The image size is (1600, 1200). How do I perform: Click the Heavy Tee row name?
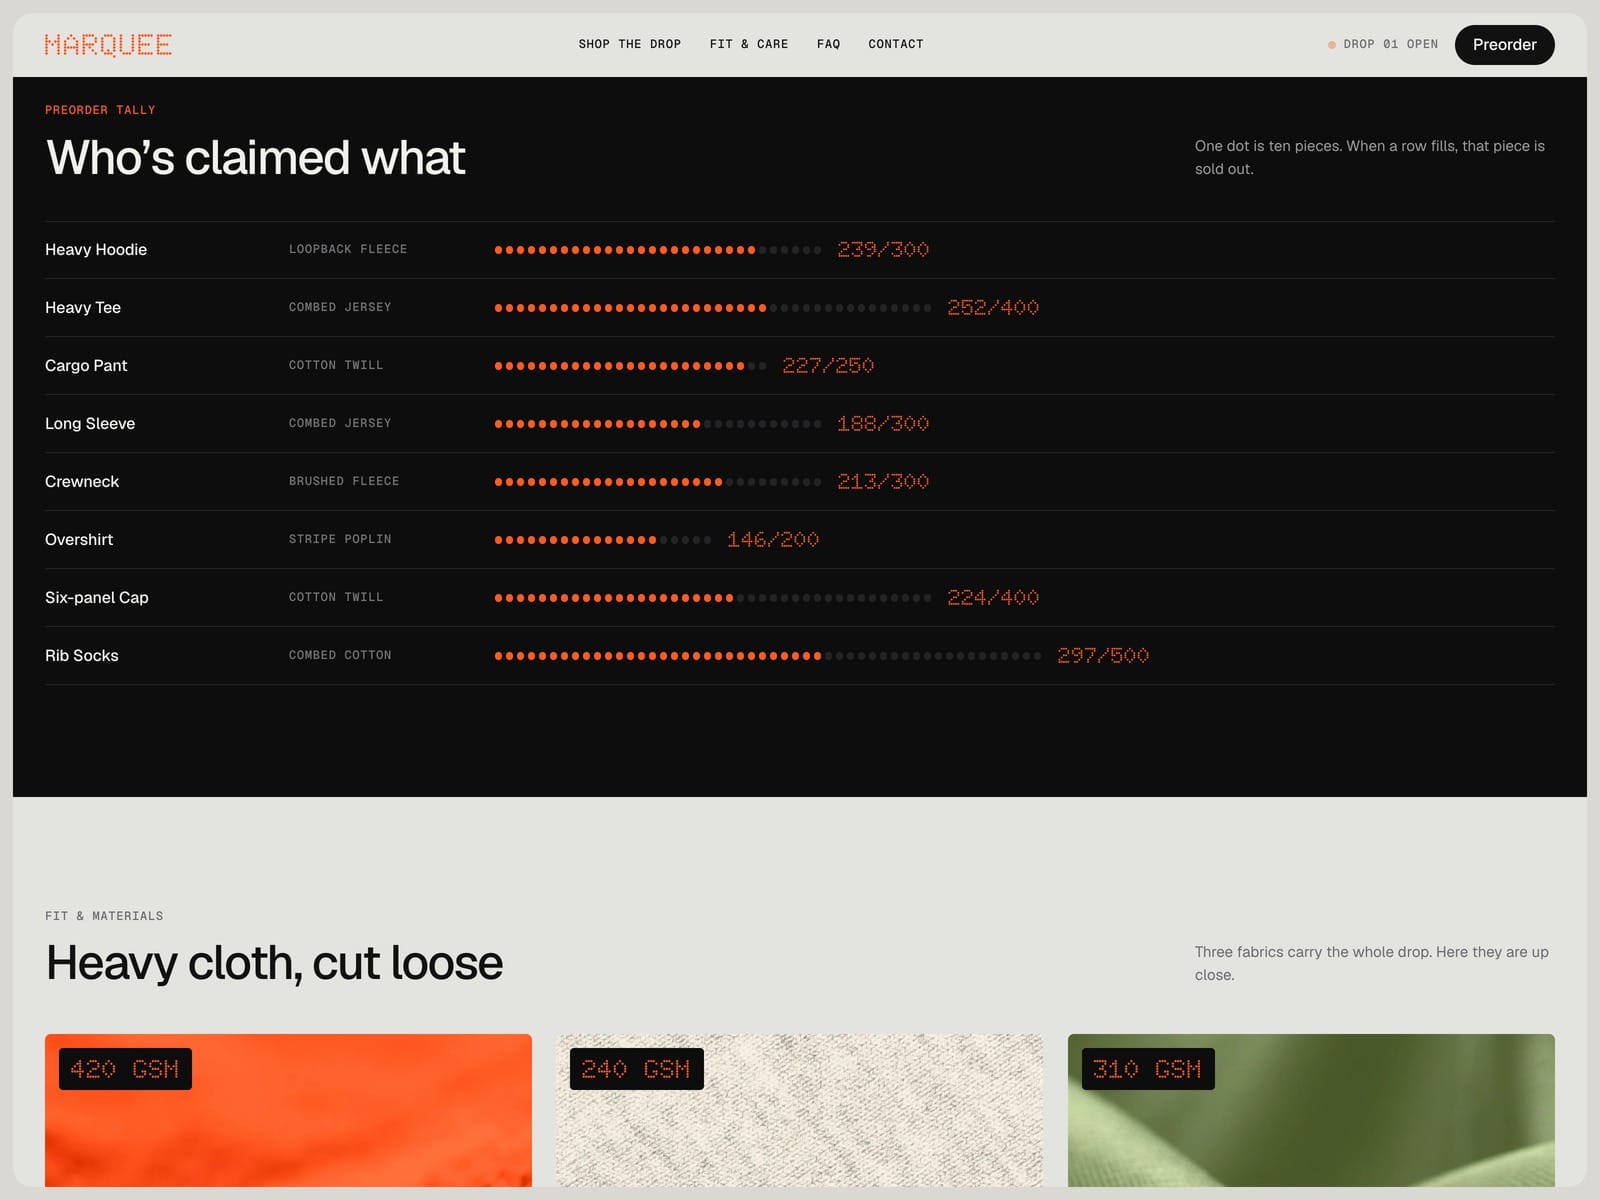(83, 307)
